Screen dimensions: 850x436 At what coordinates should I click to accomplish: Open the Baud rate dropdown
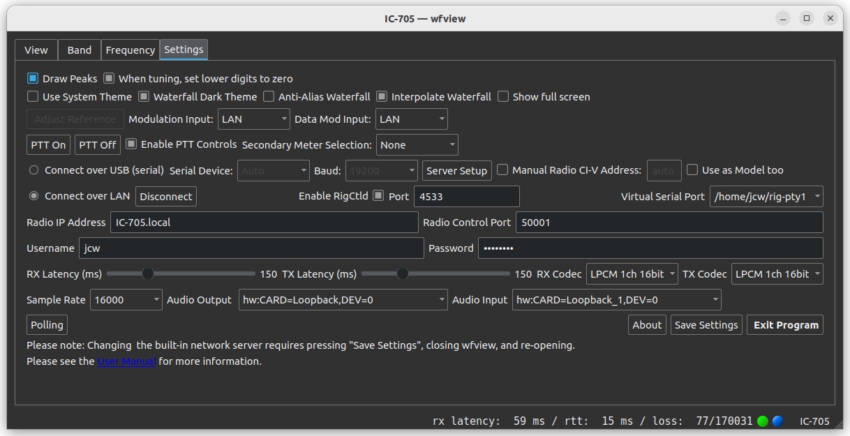382,171
